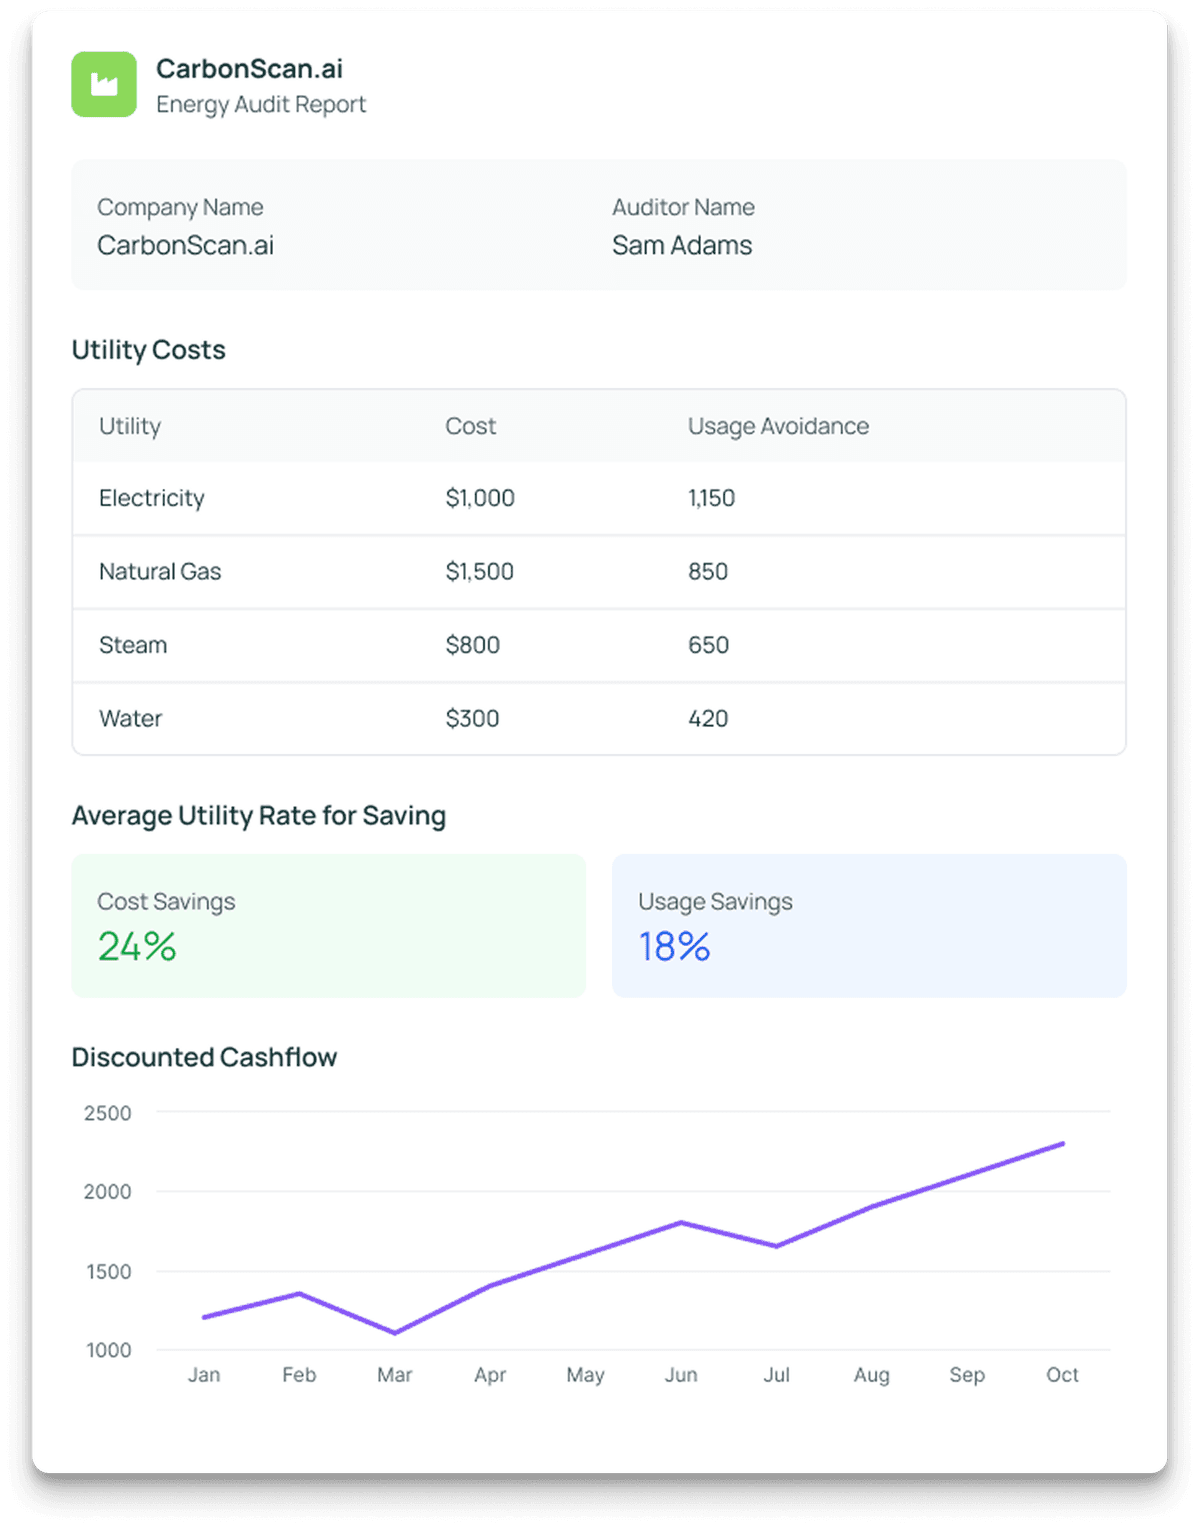
Task: Open the Cost Savings 24% card
Action: (x=327, y=924)
